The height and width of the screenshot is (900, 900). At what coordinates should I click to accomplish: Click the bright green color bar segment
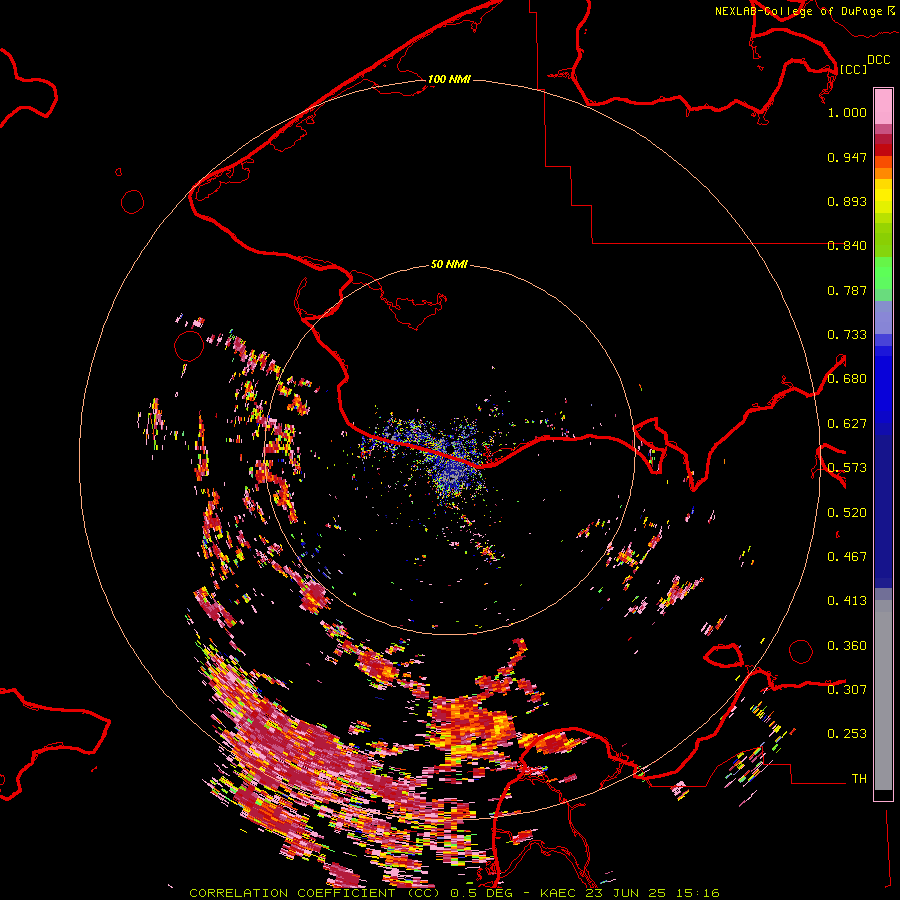pos(883,273)
